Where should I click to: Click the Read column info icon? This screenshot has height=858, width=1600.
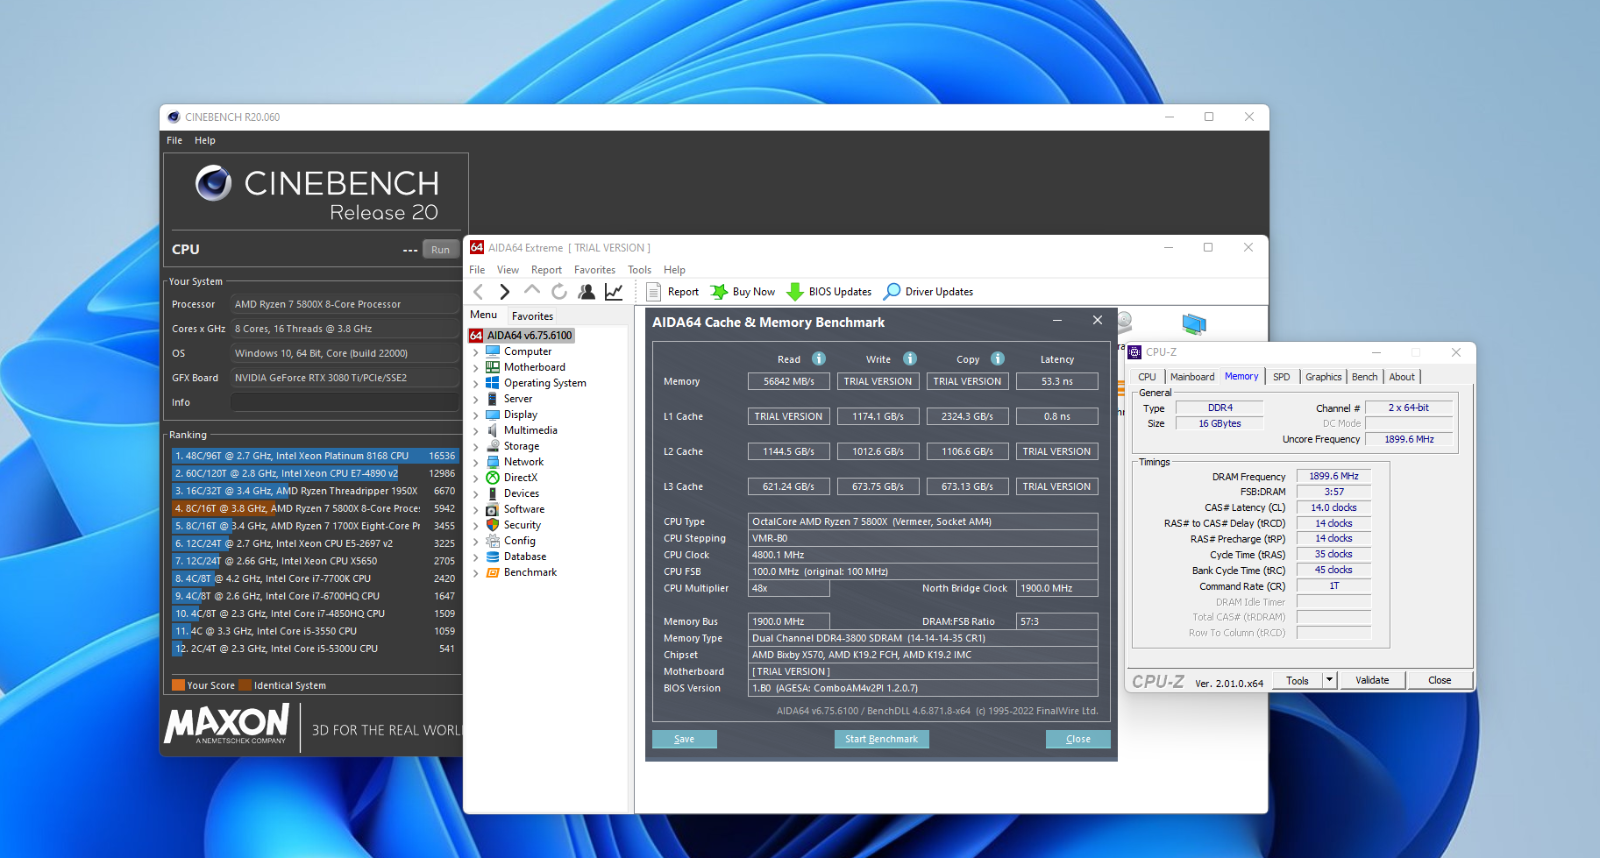(819, 359)
